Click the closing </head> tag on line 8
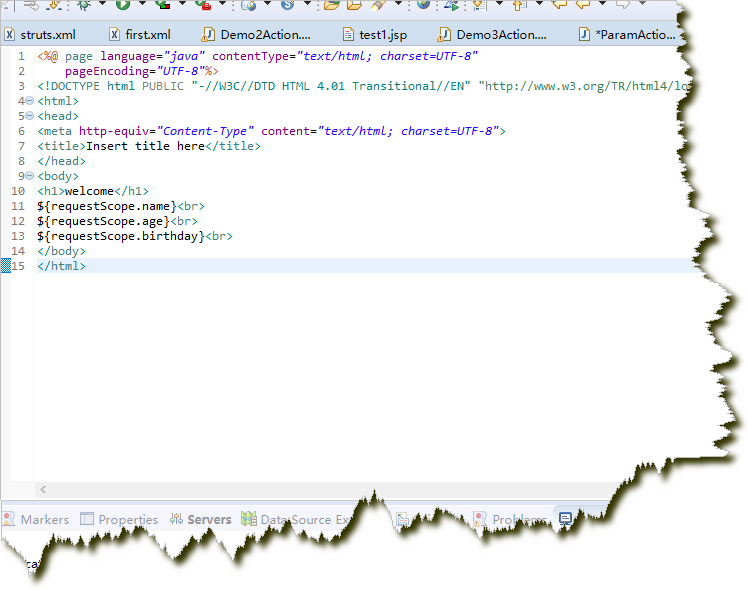 [x=62, y=161]
